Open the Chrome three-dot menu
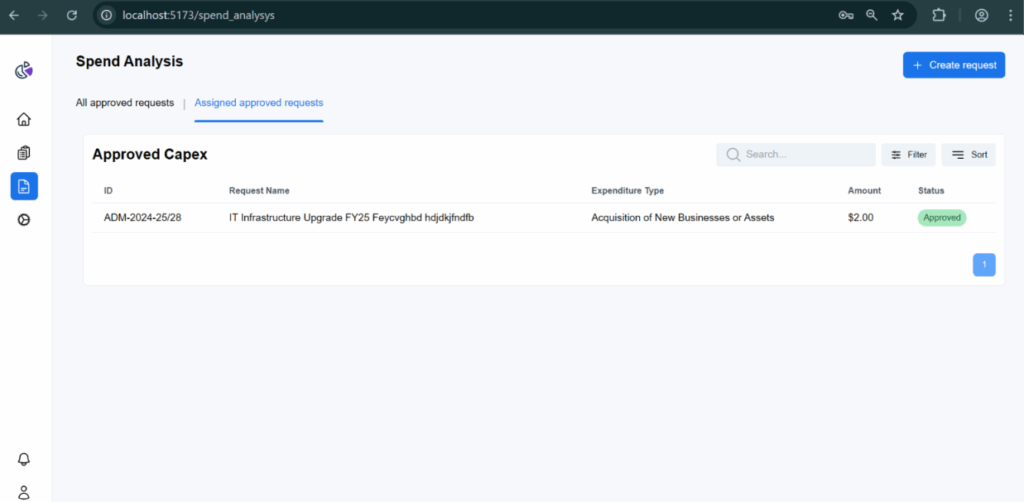The image size is (1024, 502). pyautogui.click(x=1010, y=15)
